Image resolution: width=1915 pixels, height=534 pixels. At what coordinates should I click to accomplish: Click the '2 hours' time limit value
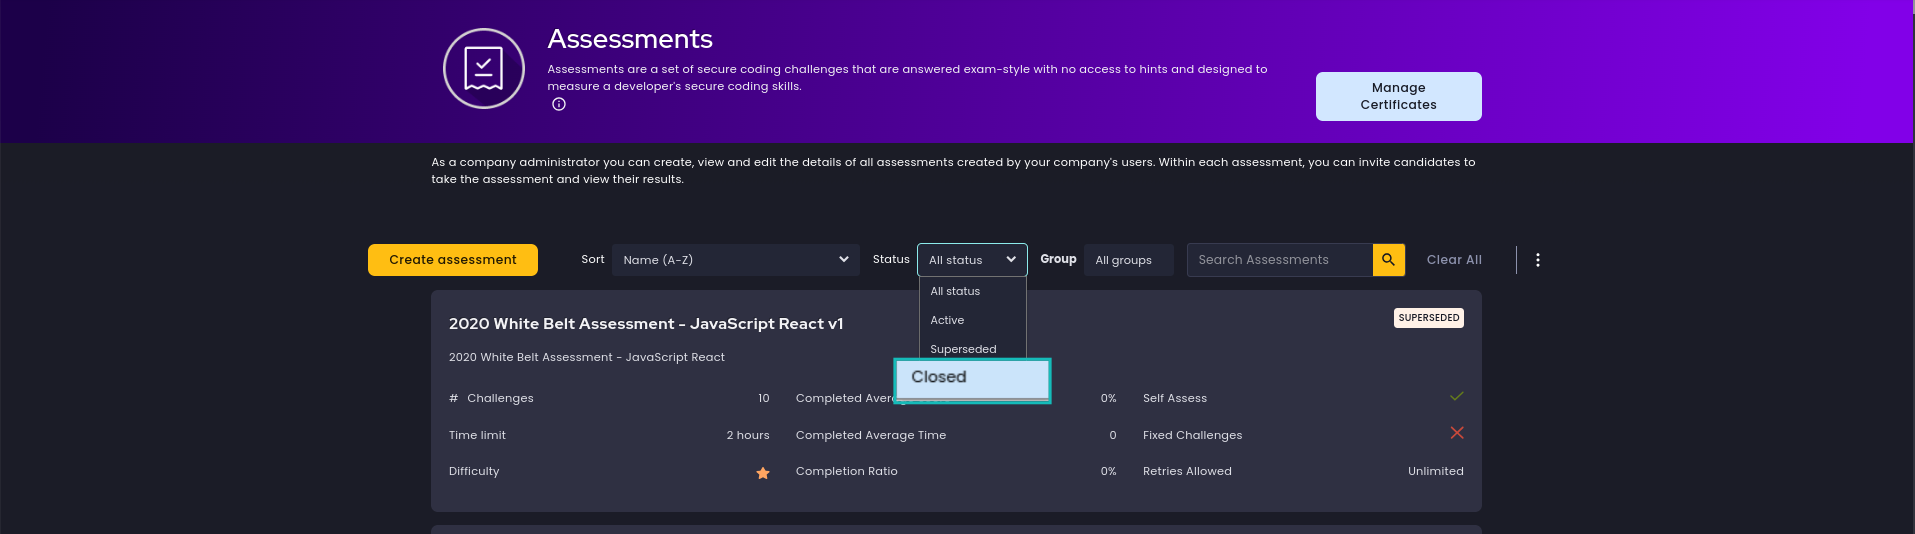point(748,435)
